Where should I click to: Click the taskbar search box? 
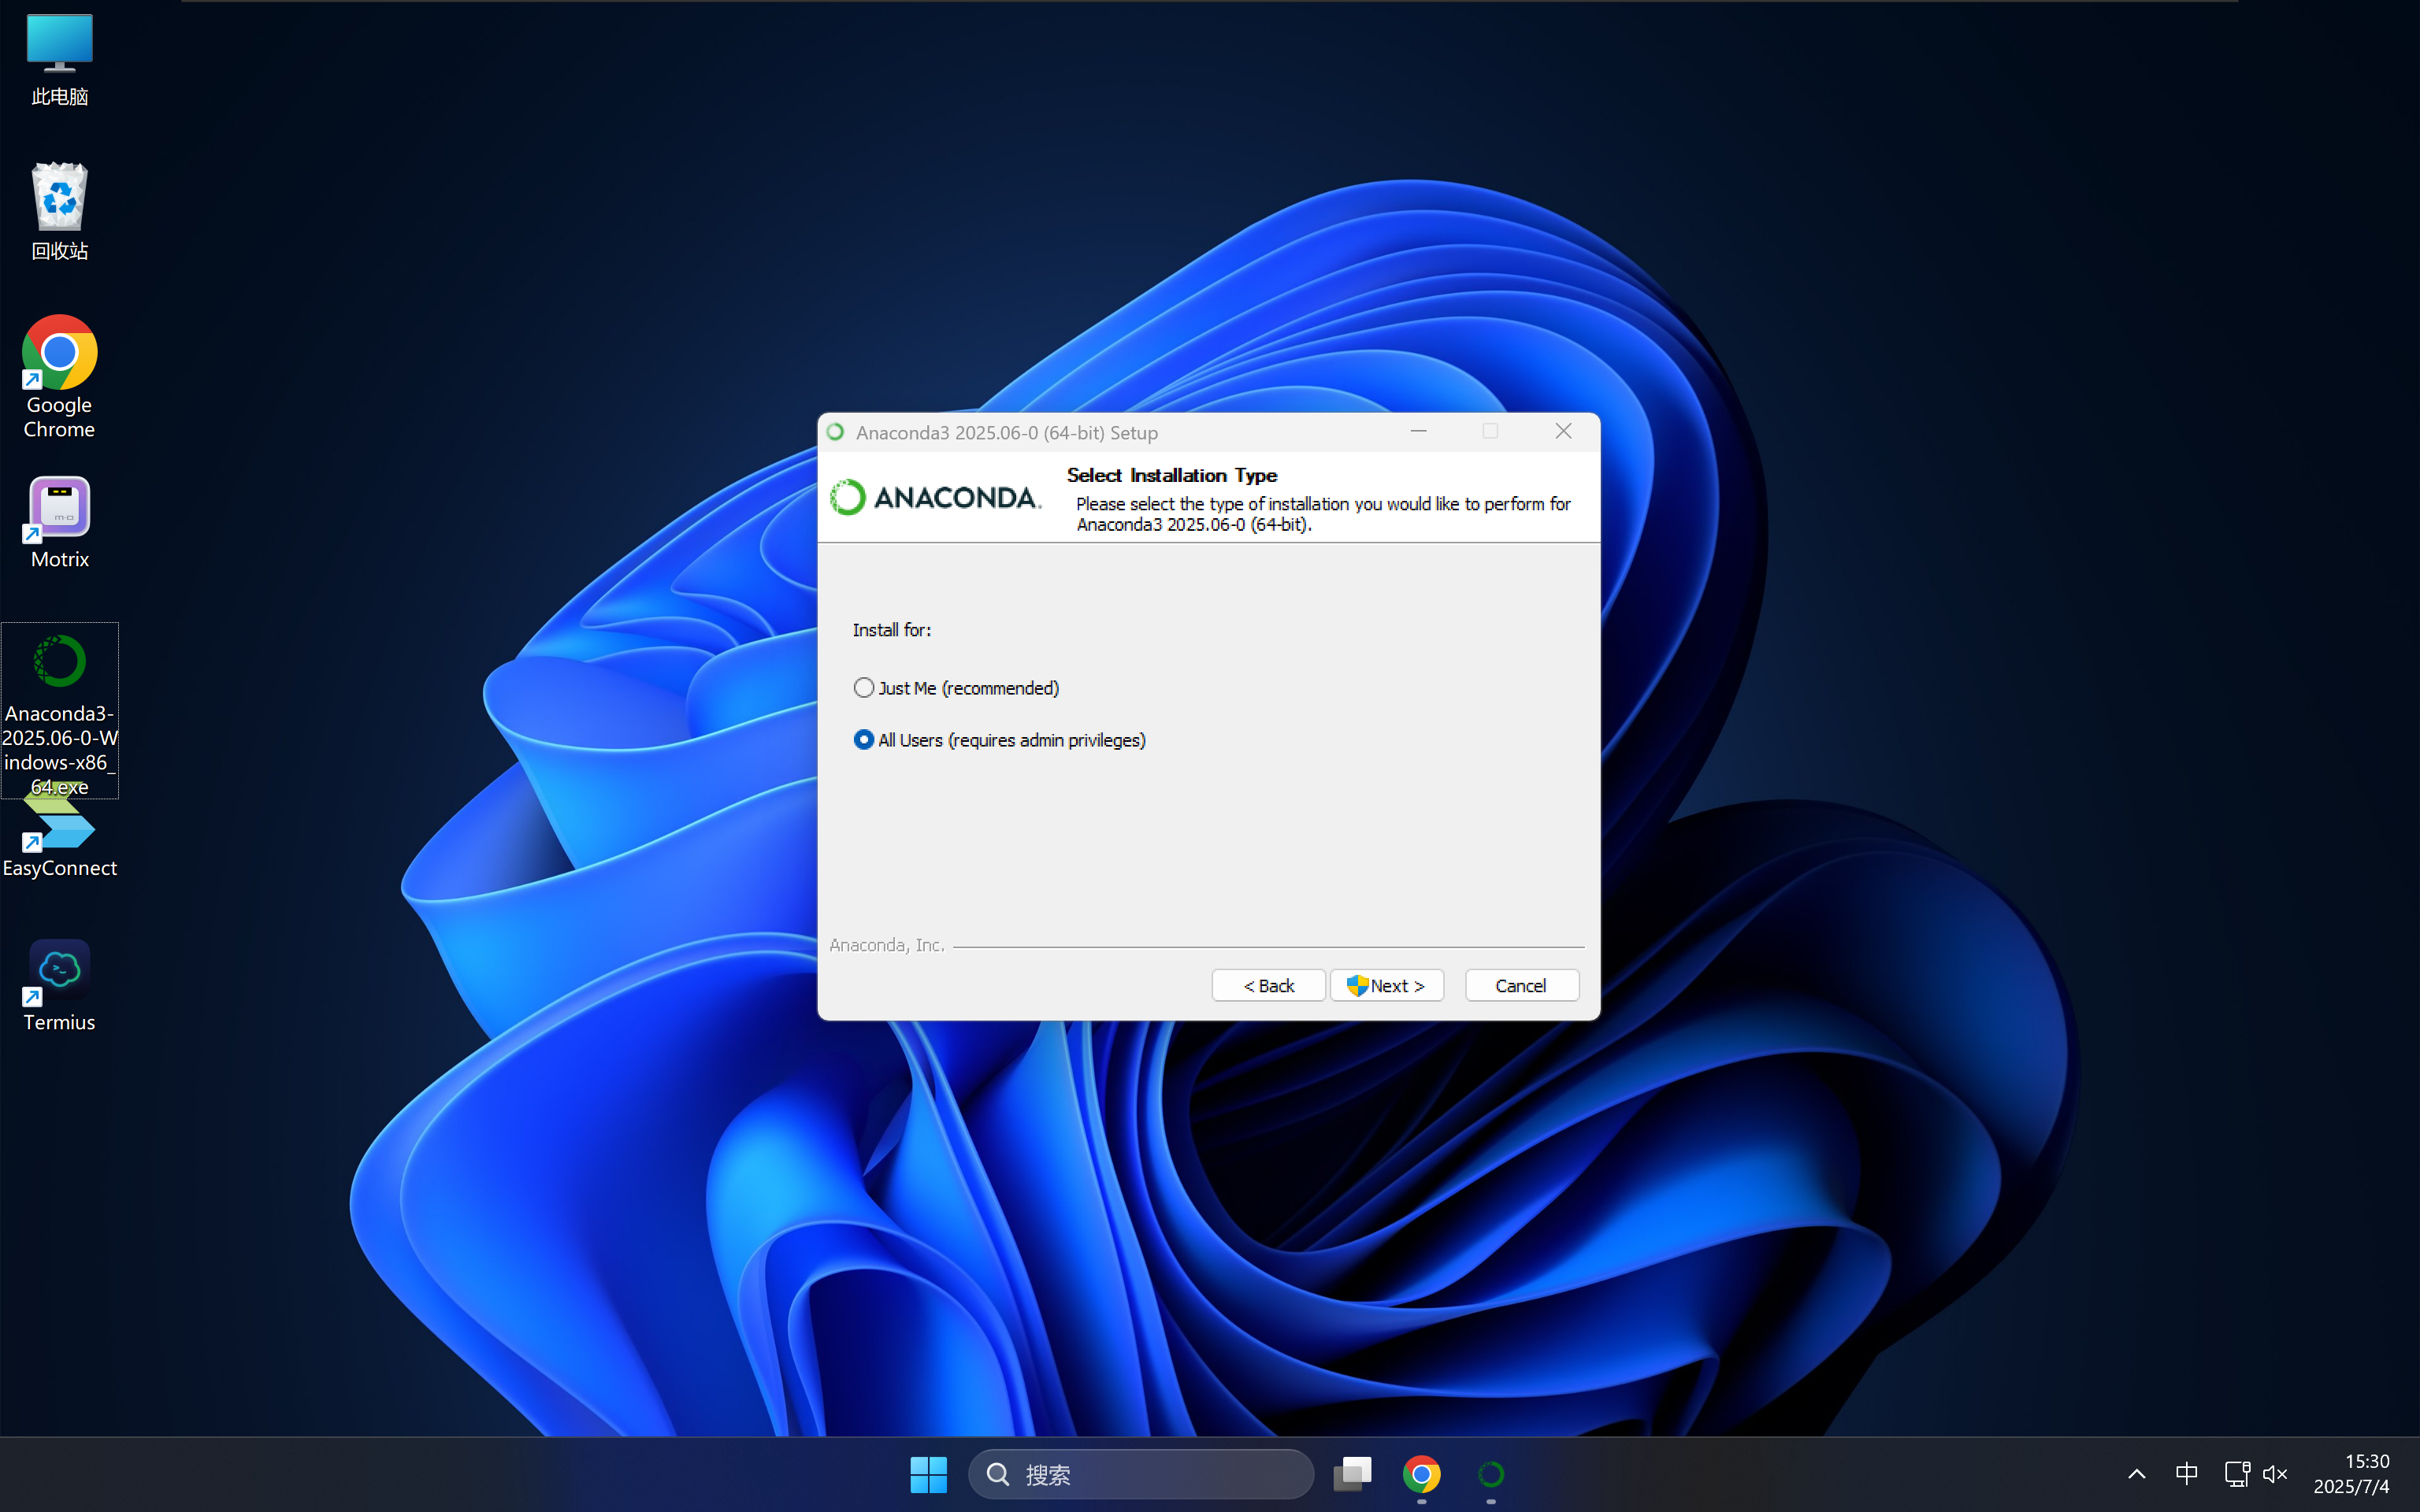pyautogui.click(x=1140, y=1474)
